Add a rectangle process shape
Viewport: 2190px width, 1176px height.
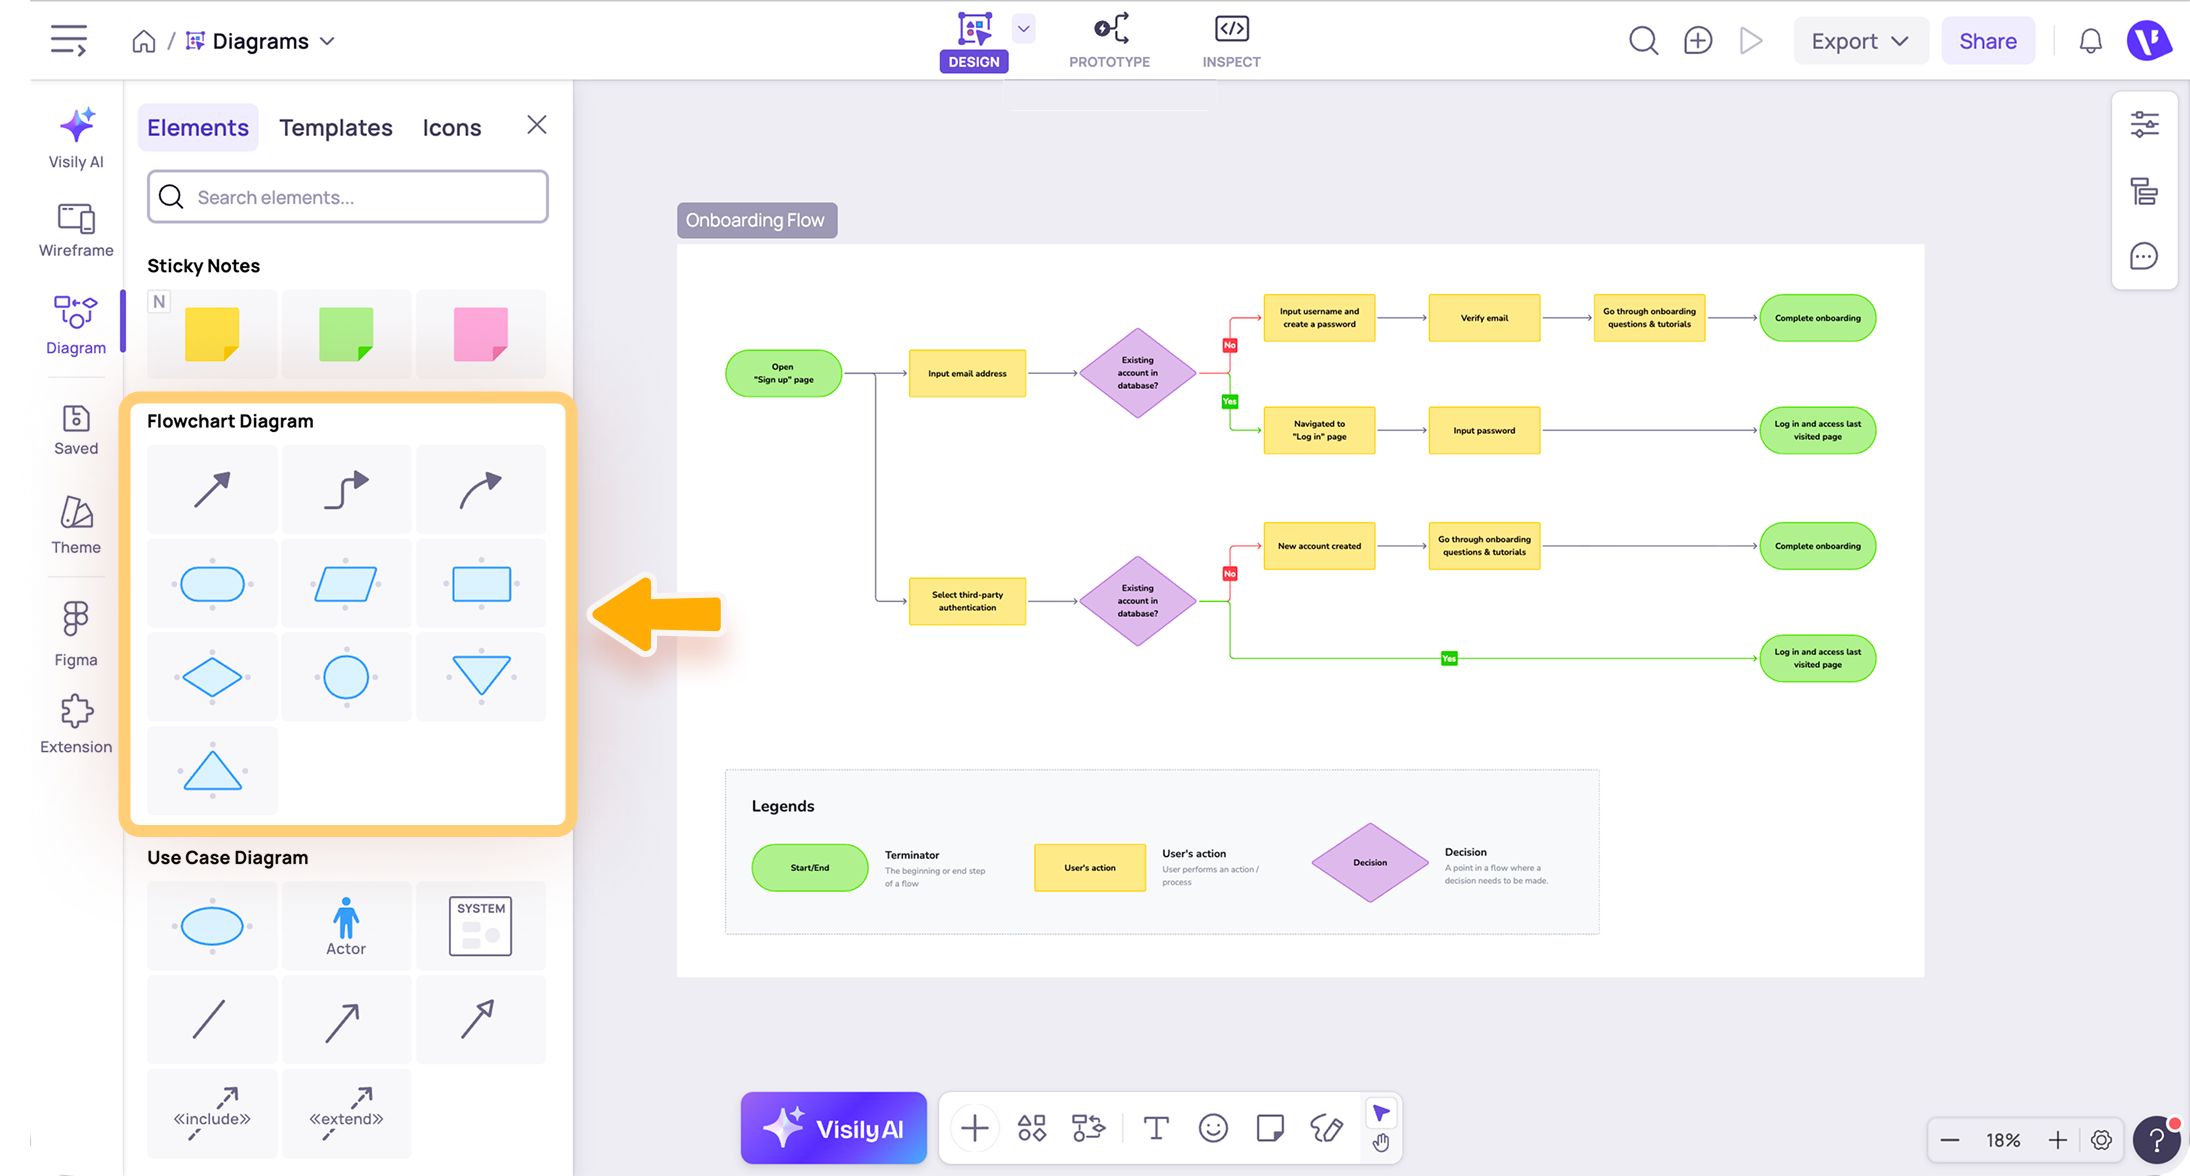pos(480,584)
